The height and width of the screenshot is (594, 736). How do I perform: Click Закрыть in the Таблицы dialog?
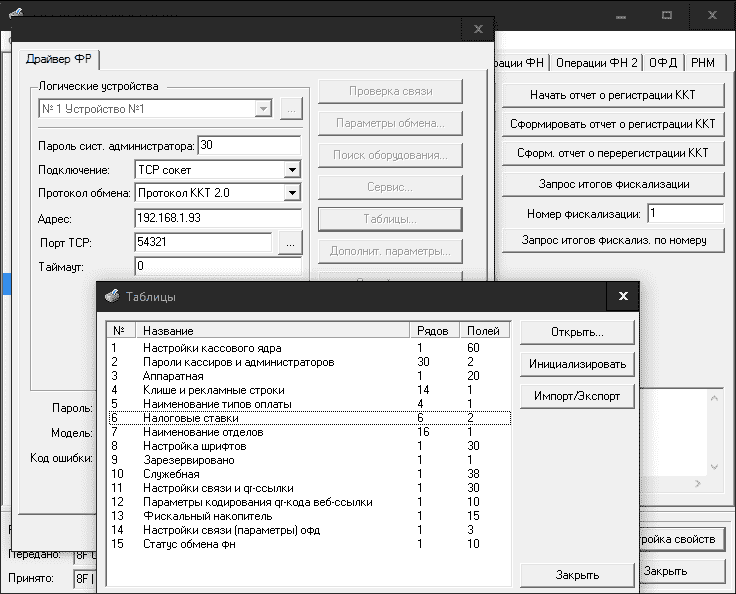577,575
